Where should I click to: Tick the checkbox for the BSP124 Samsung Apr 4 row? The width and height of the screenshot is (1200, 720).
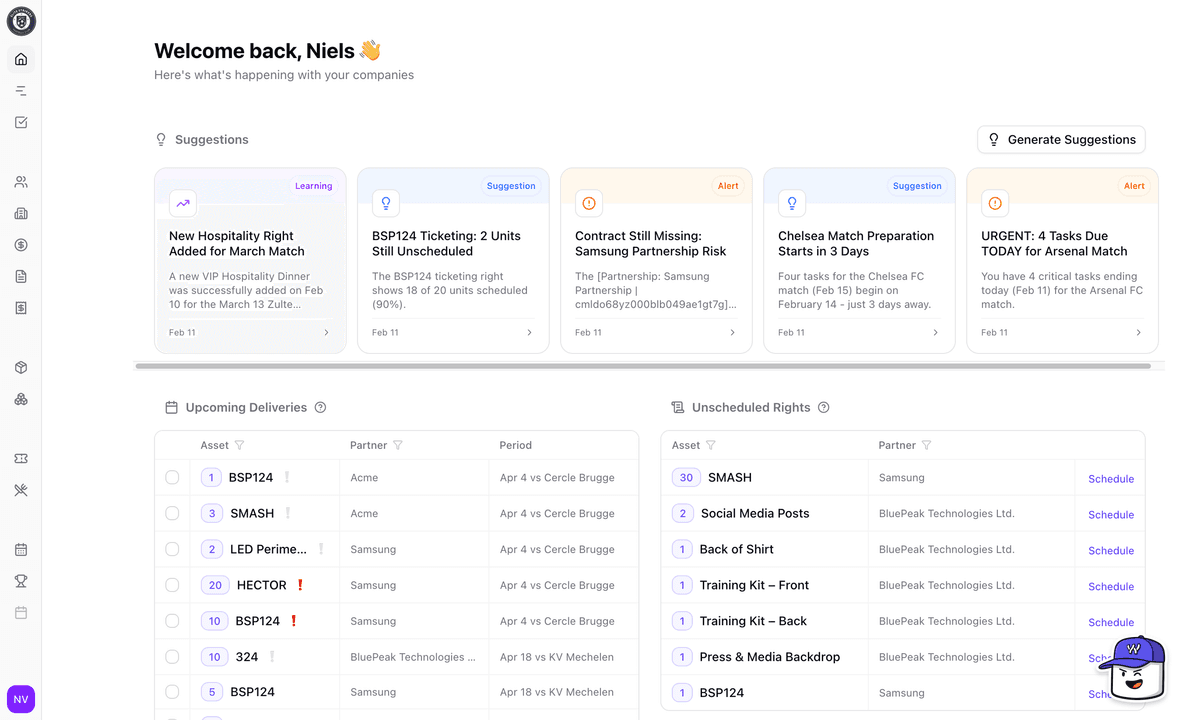pos(172,621)
